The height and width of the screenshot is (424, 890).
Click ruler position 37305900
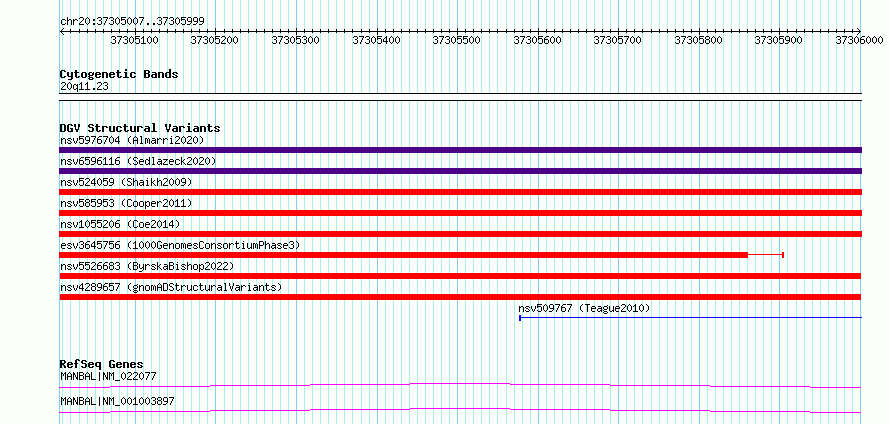[x=779, y=40]
